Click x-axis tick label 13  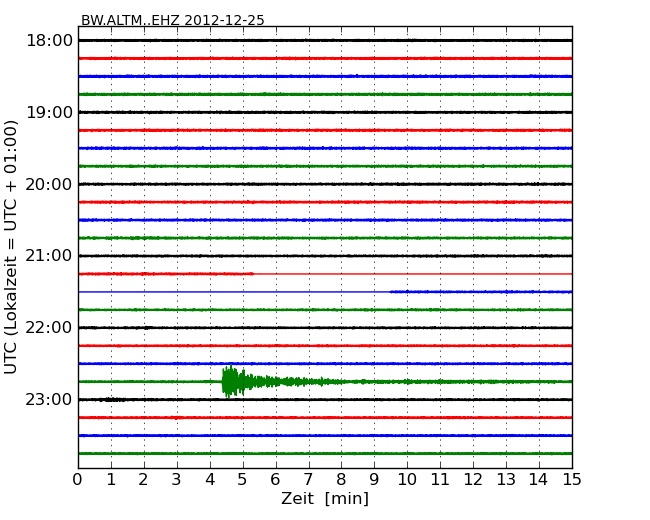point(506,479)
